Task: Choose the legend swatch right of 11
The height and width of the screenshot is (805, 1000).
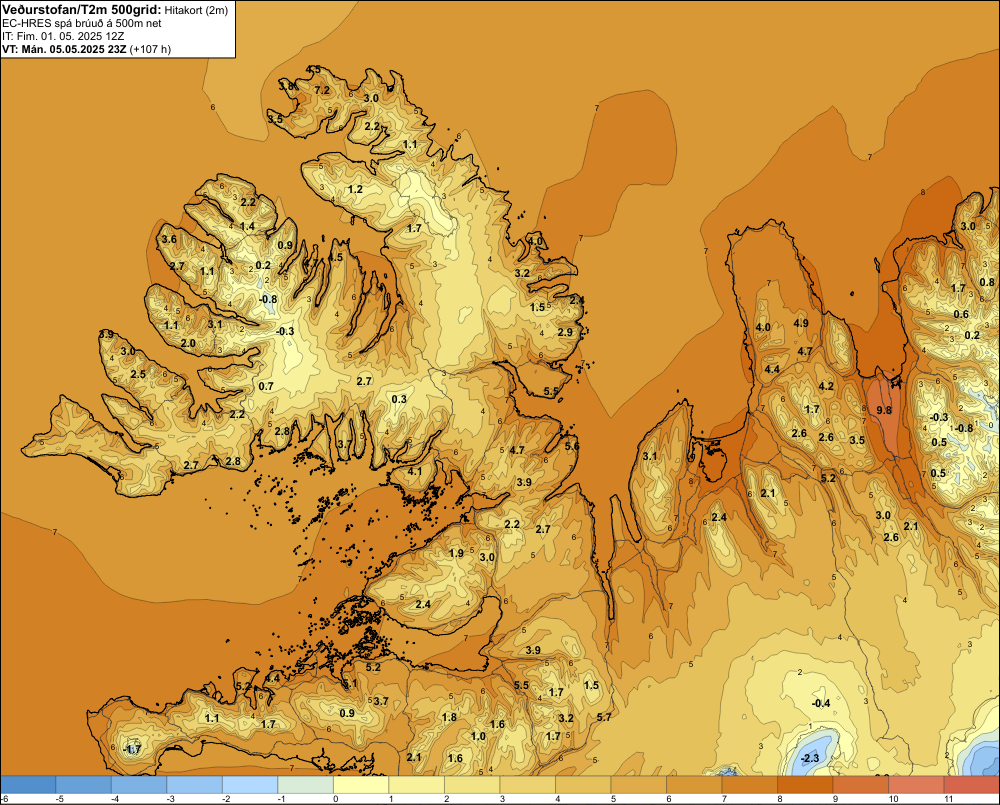Action: click(972, 785)
